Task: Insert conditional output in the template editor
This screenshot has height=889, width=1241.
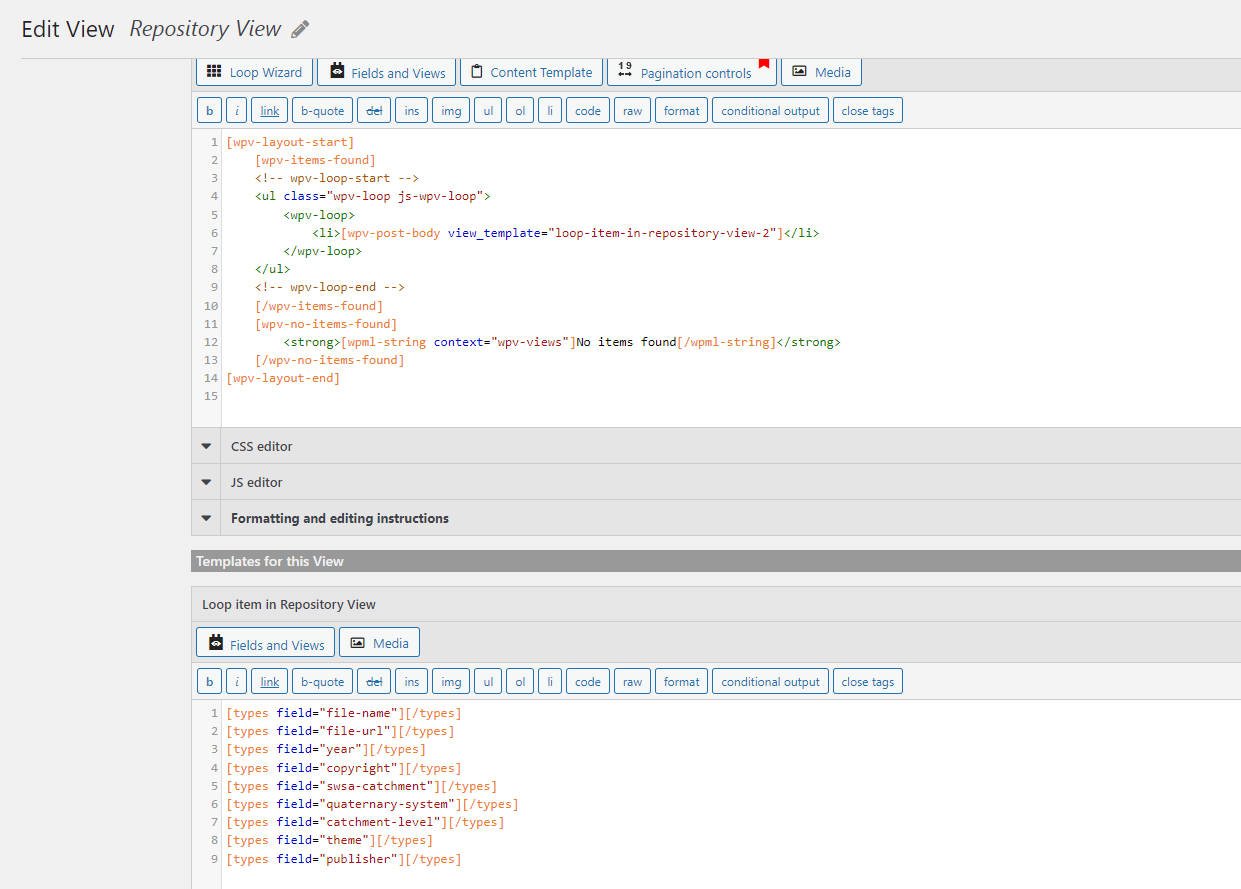Action: pos(770,682)
